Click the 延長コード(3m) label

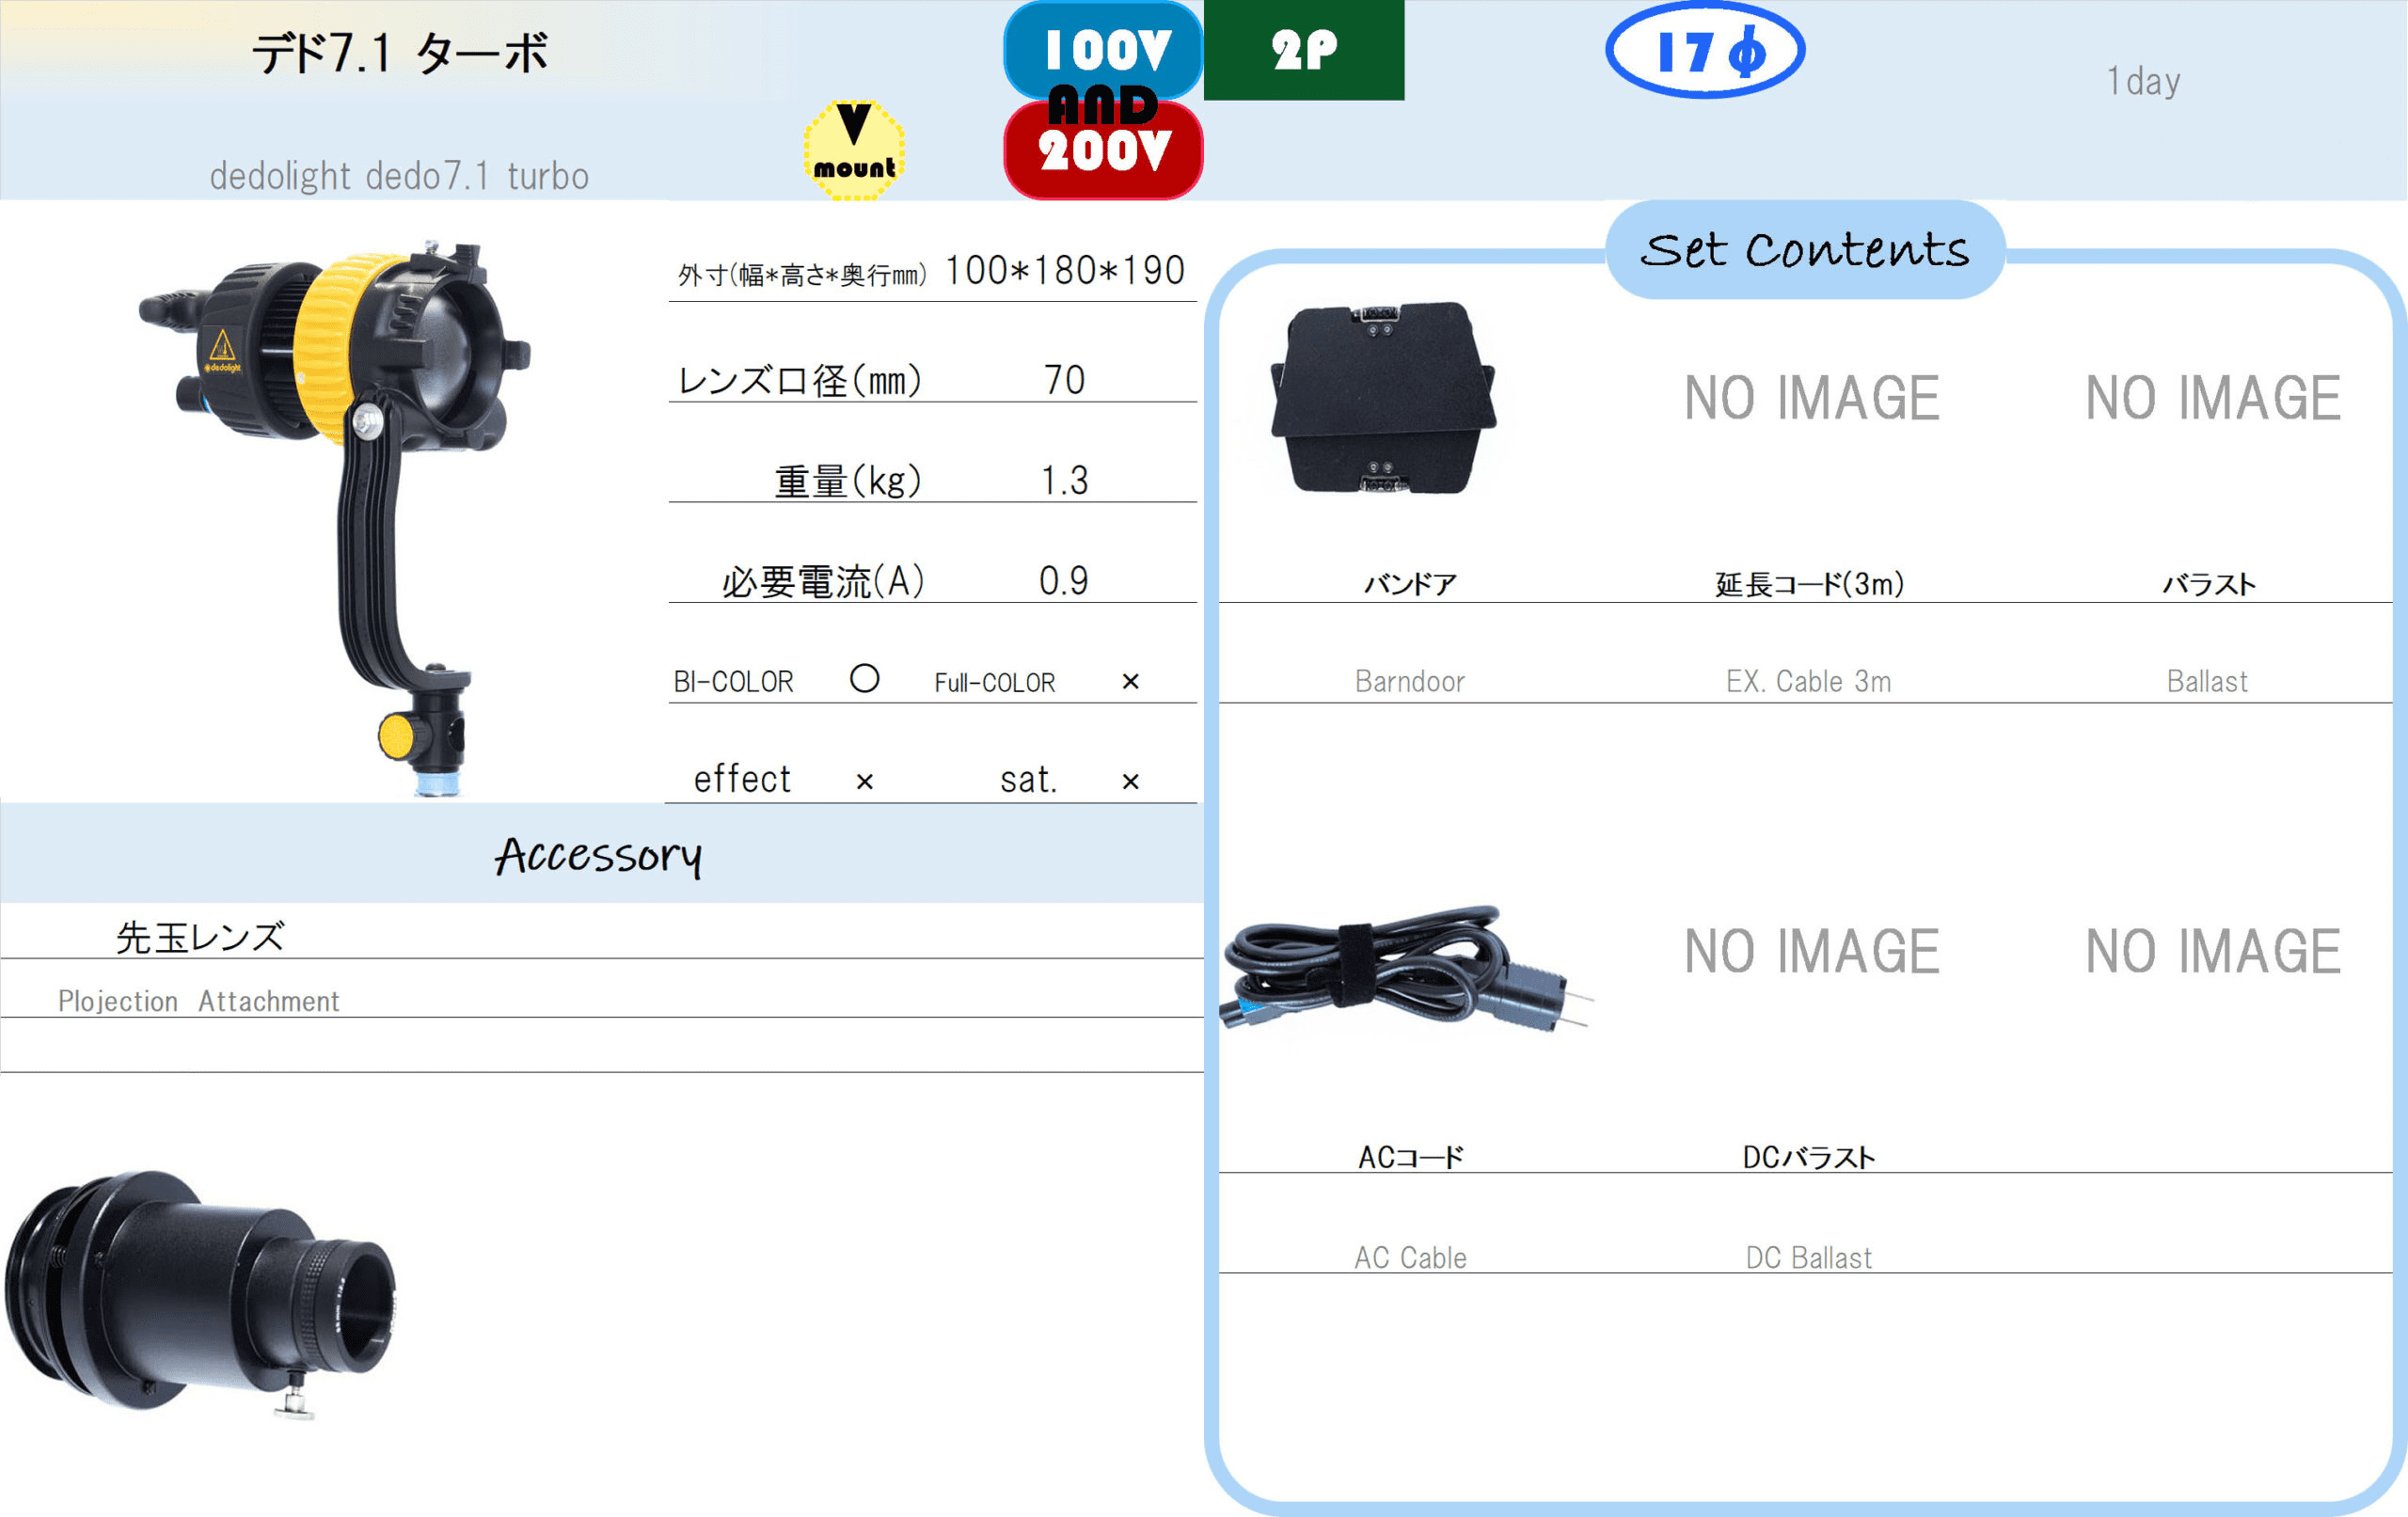pos(1809,584)
